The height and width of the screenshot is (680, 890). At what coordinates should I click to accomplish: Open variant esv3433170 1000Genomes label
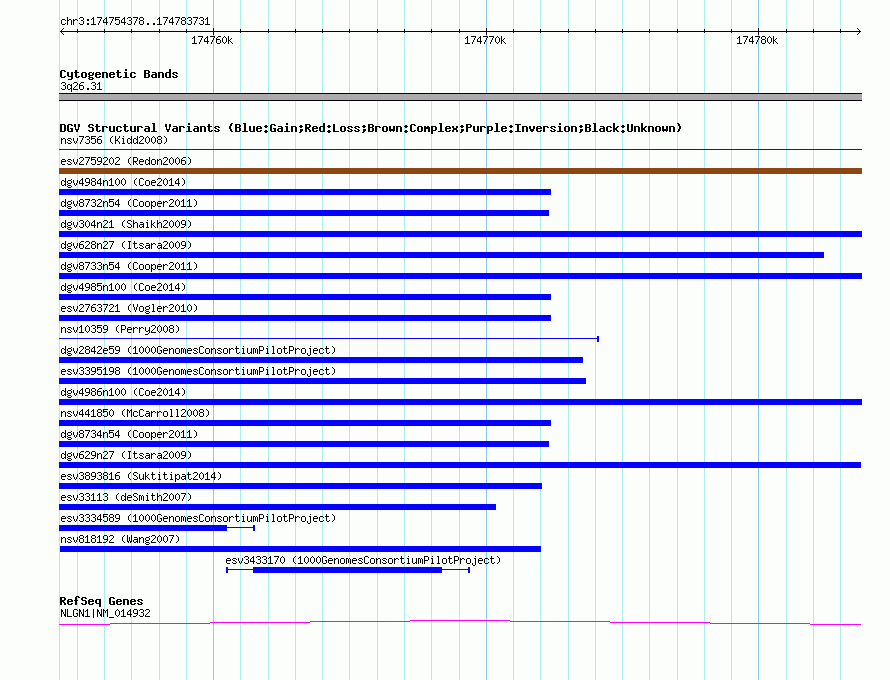coord(363,560)
